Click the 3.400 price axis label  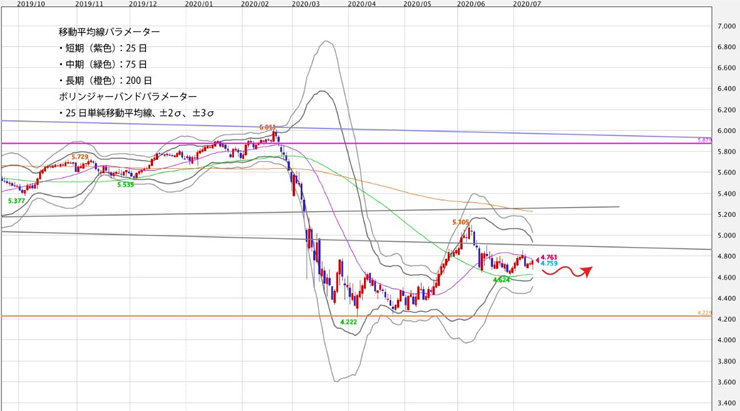(x=727, y=403)
